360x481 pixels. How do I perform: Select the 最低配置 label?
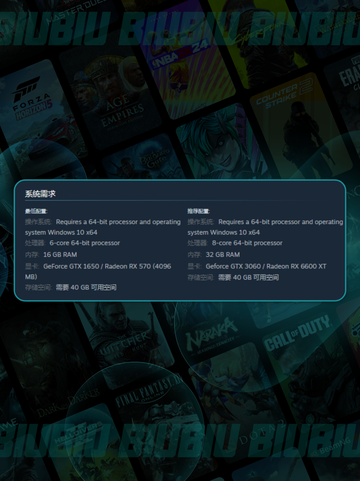[x=36, y=211]
